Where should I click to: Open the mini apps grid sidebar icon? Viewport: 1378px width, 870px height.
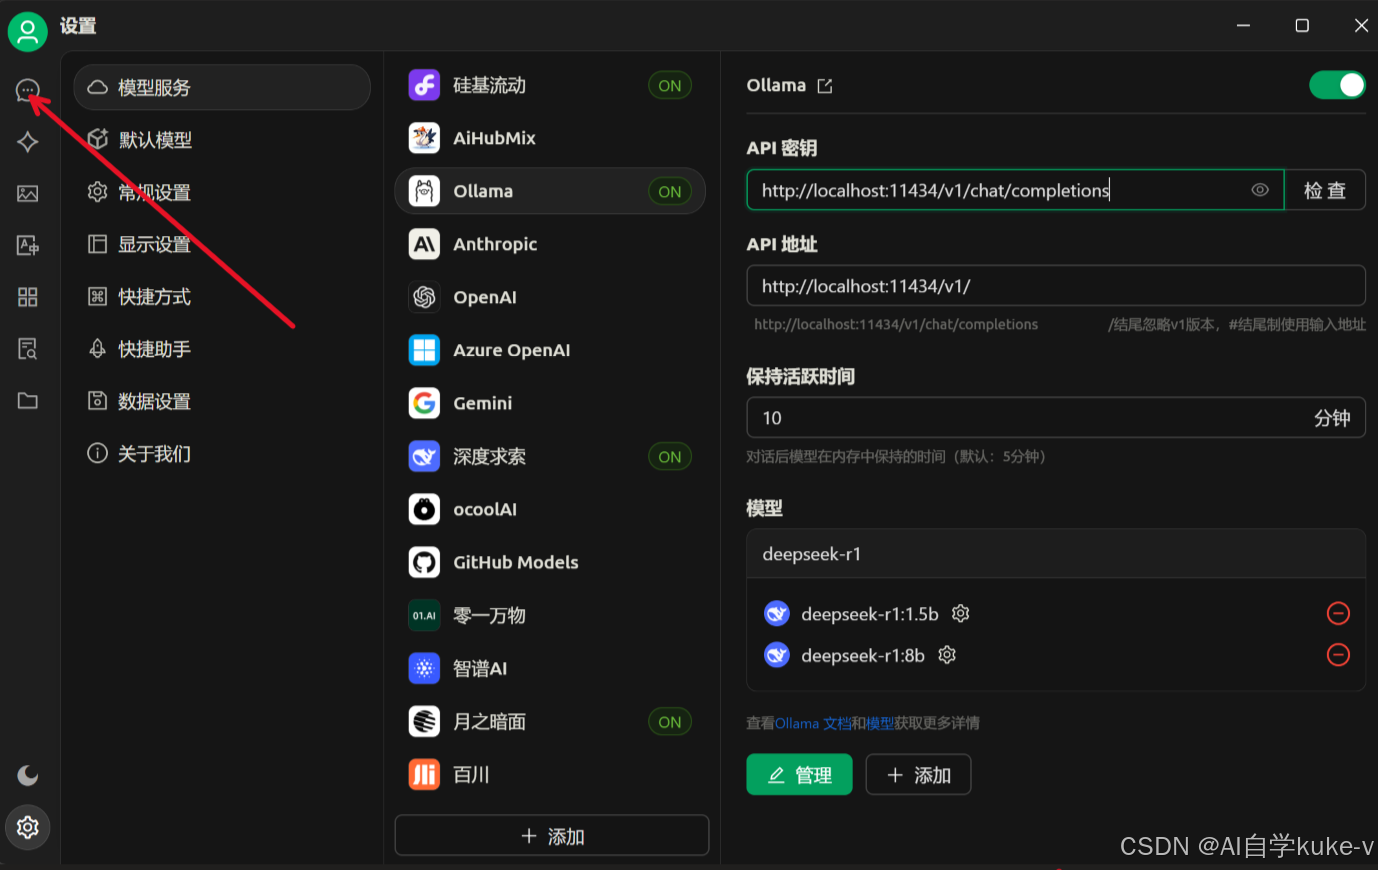coord(28,297)
